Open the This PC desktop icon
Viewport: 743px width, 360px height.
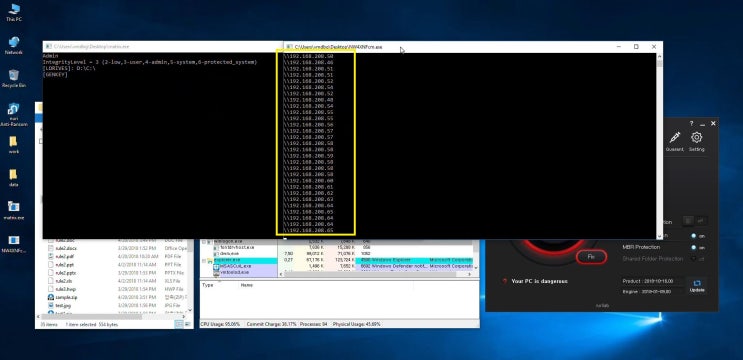[14, 11]
